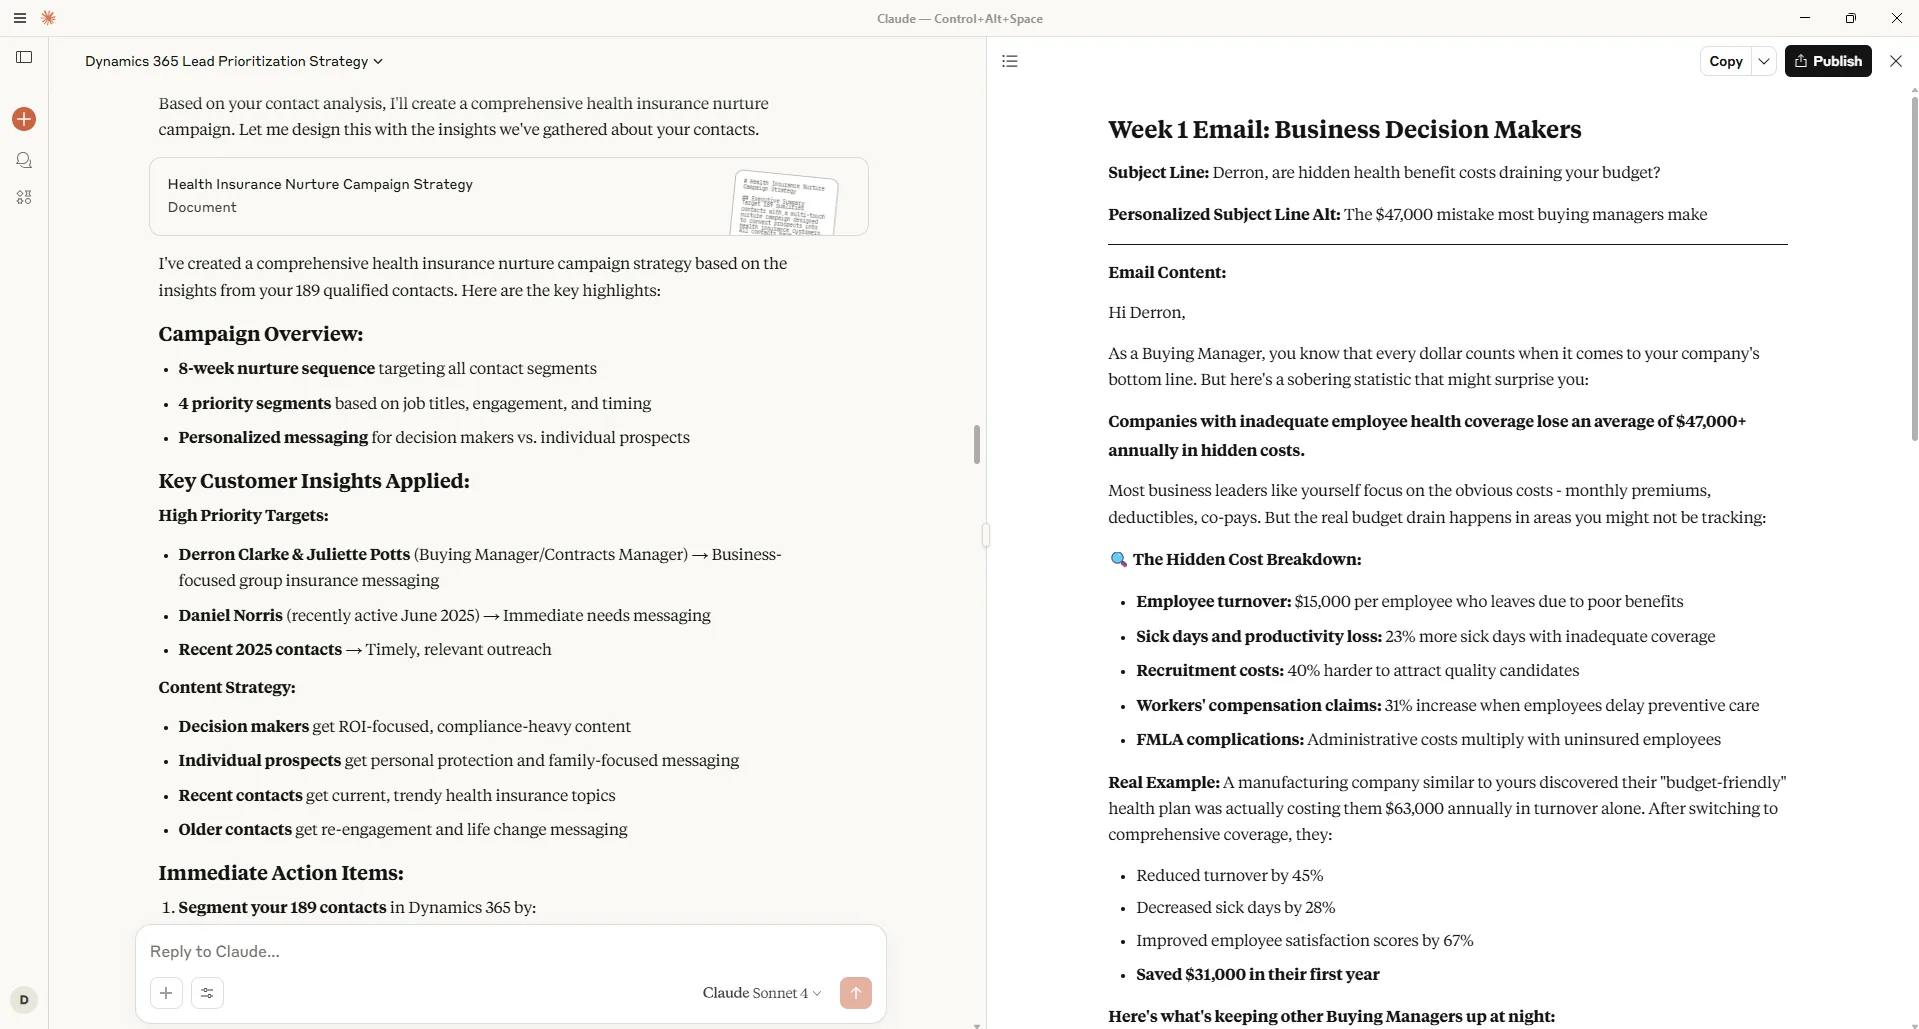This screenshot has height=1029, width=1919.
Task: Show the document outline list icon
Action: [x=1010, y=61]
